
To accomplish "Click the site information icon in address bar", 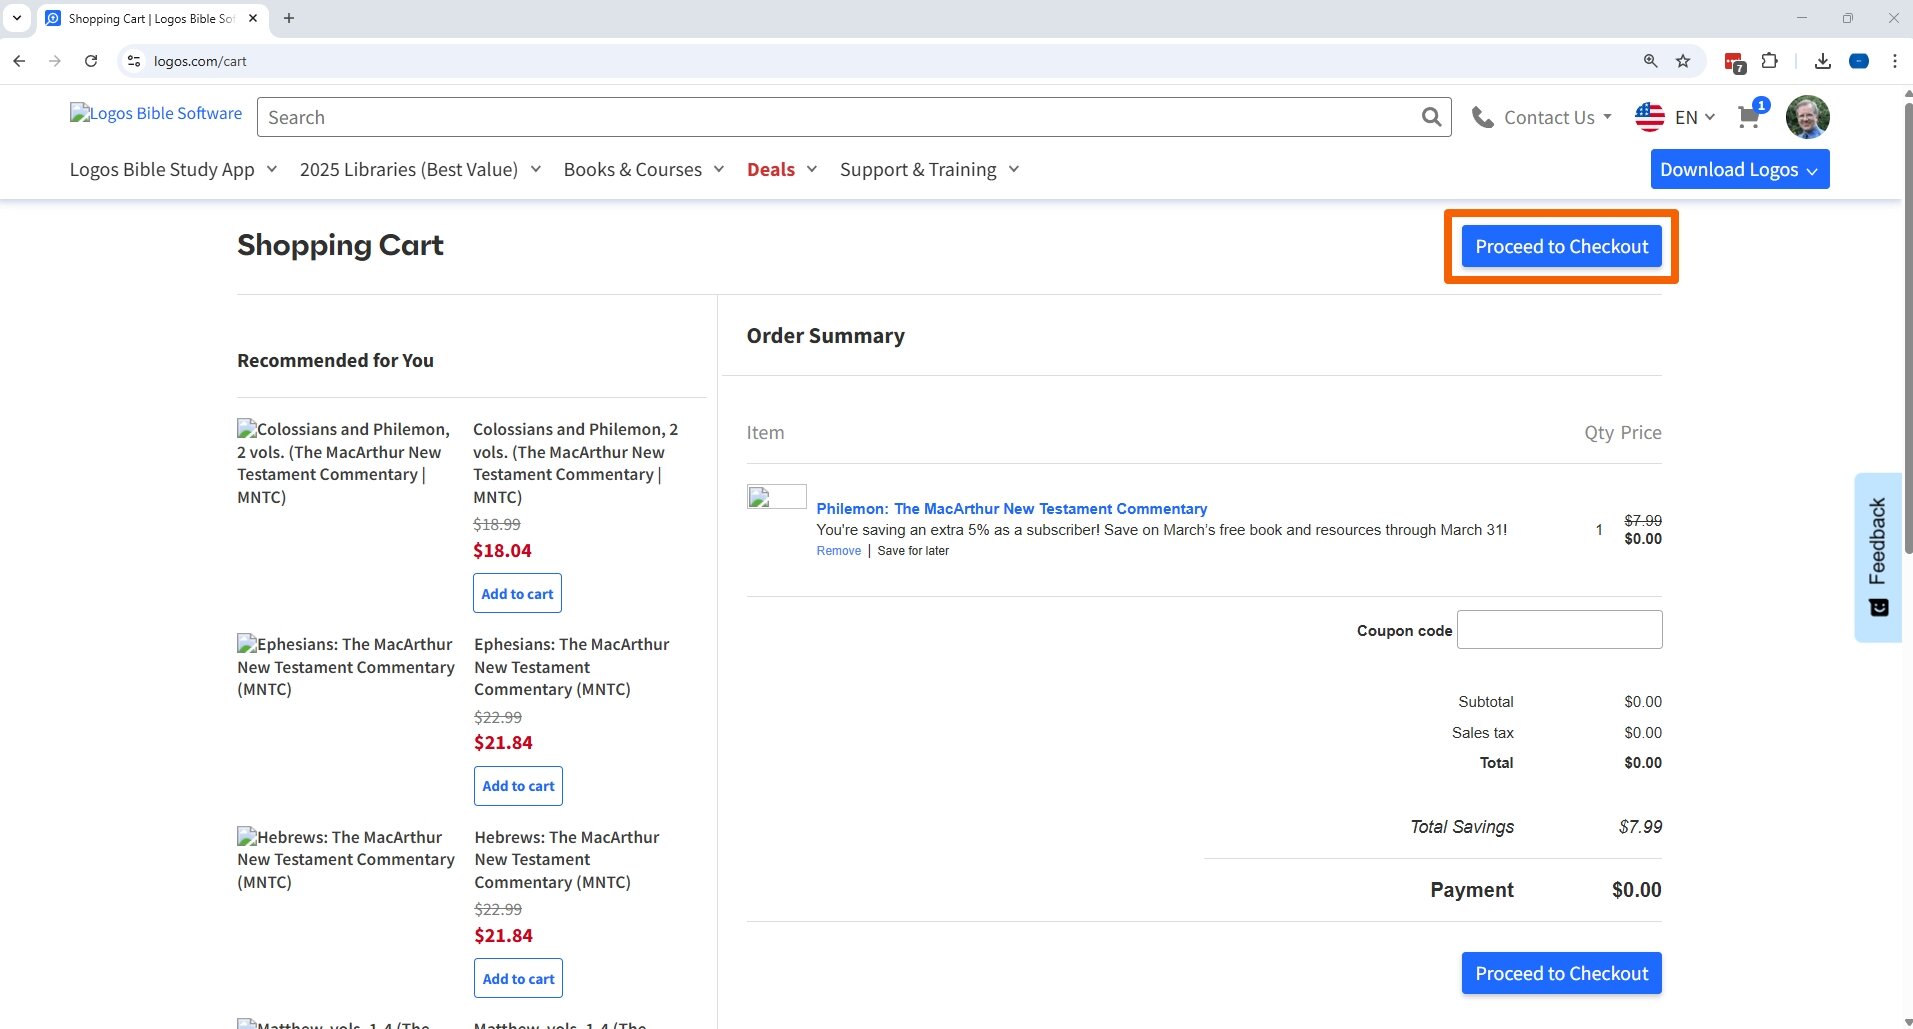I will click(x=134, y=61).
